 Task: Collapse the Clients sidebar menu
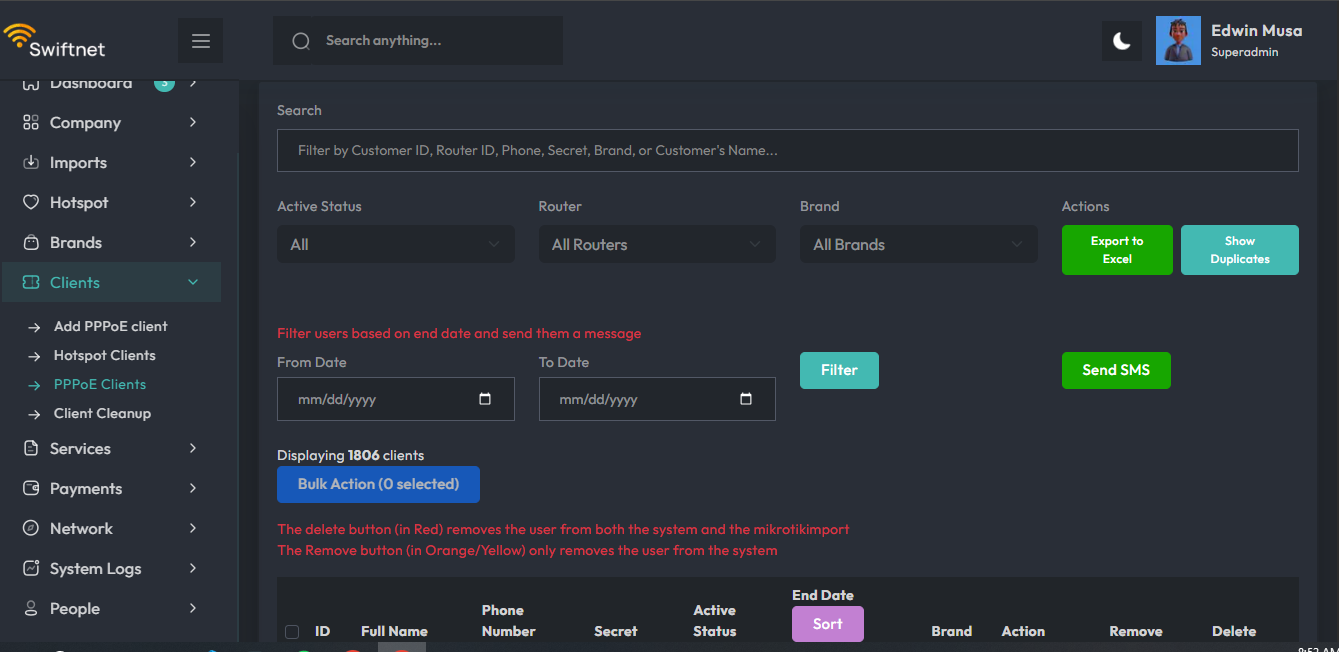pyautogui.click(x=193, y=283)
